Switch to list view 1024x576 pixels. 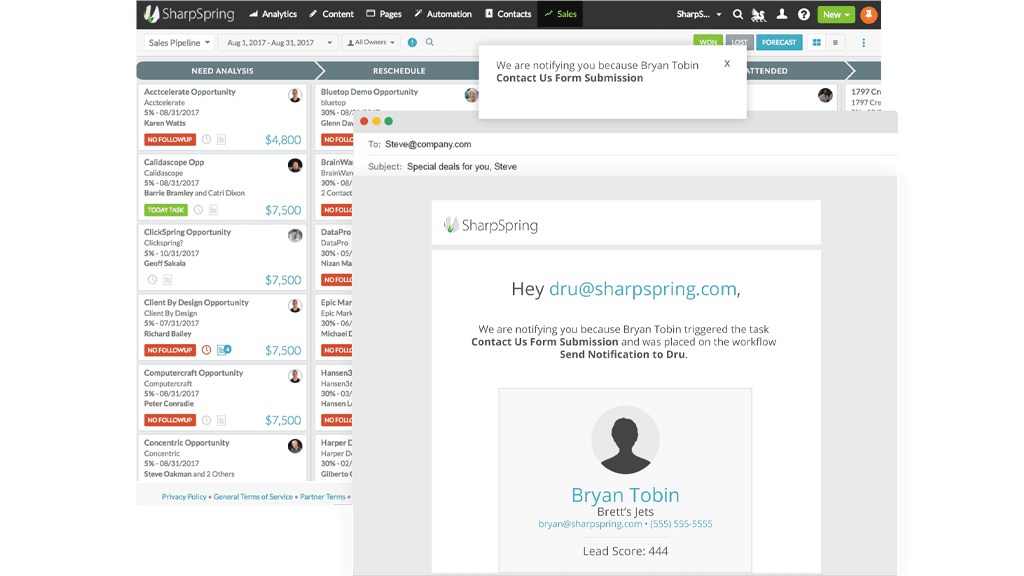[835, 42]
